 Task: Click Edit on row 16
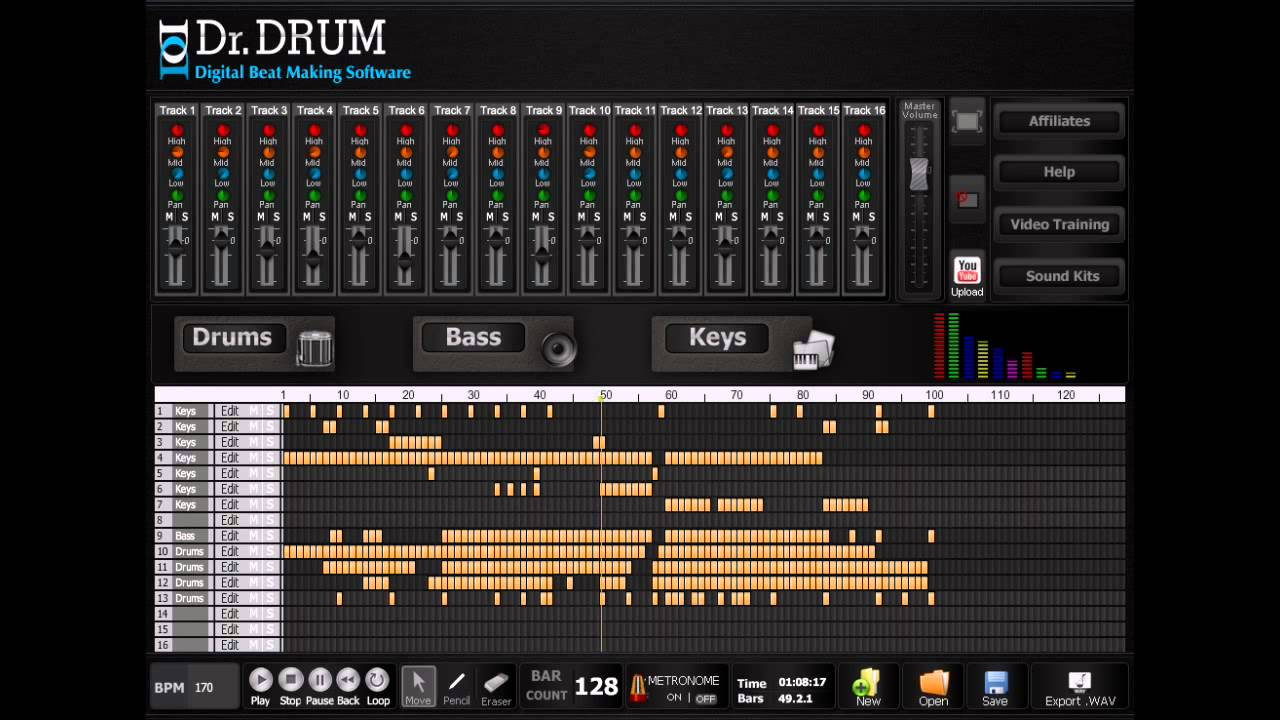(230, 645)
